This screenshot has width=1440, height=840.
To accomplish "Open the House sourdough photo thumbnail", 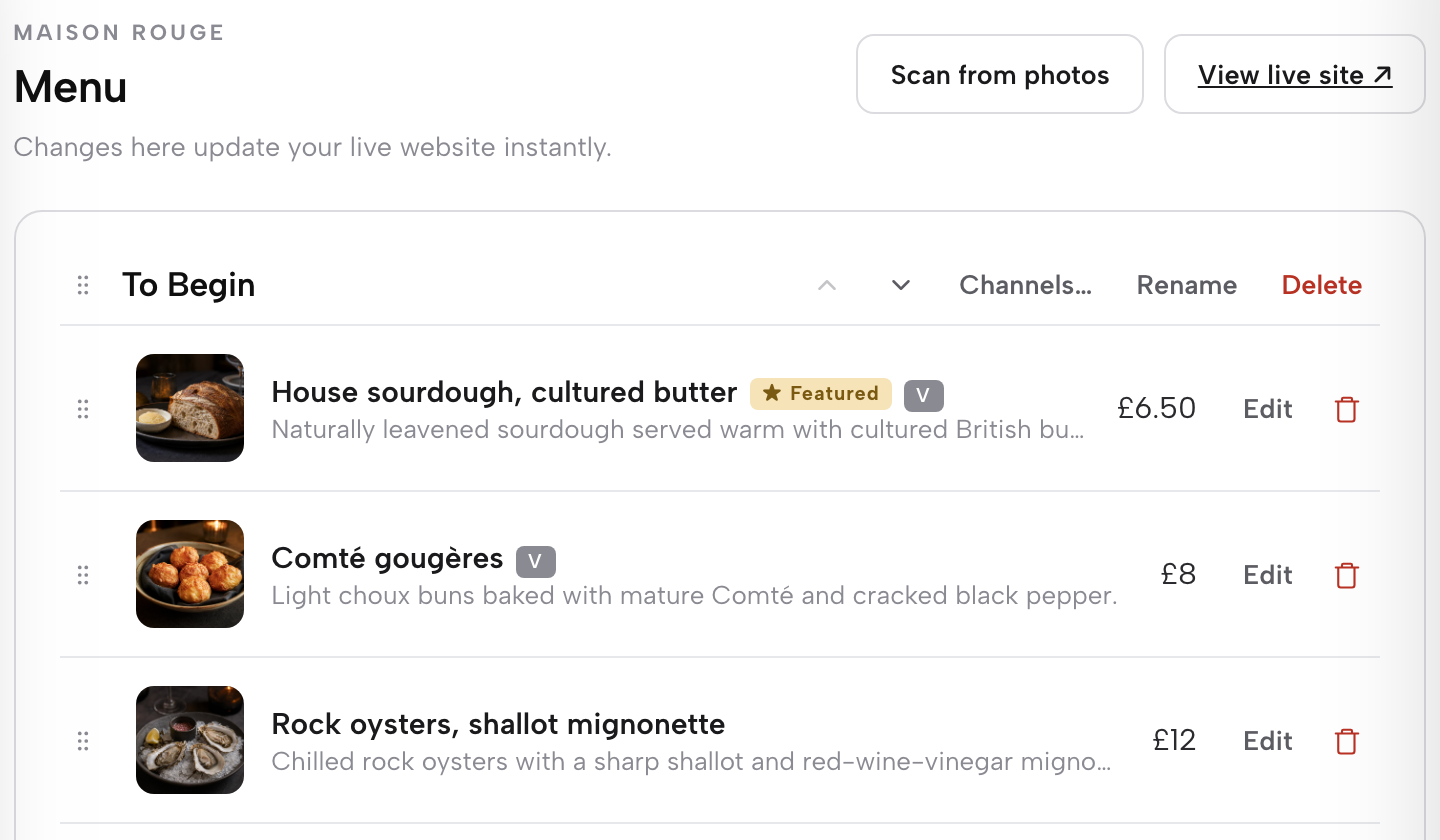I will tap(190, 408).
